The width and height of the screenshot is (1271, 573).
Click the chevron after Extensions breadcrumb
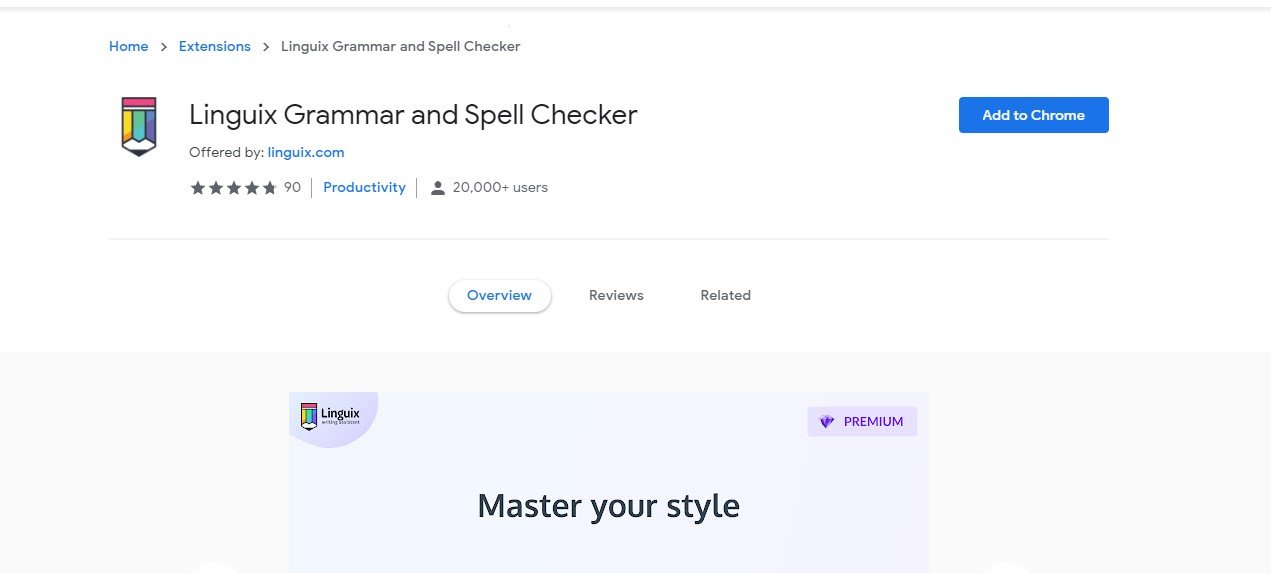(266, 47)
